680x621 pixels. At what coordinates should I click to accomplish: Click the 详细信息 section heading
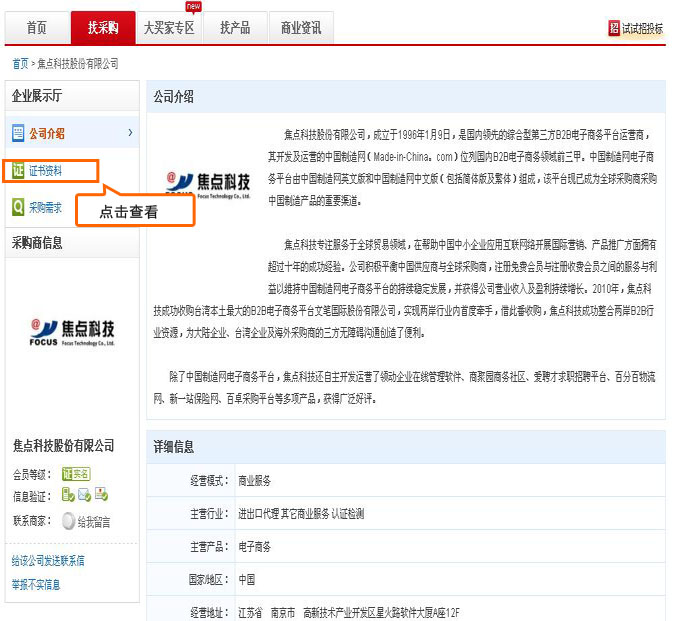click(x=173, y=447)
